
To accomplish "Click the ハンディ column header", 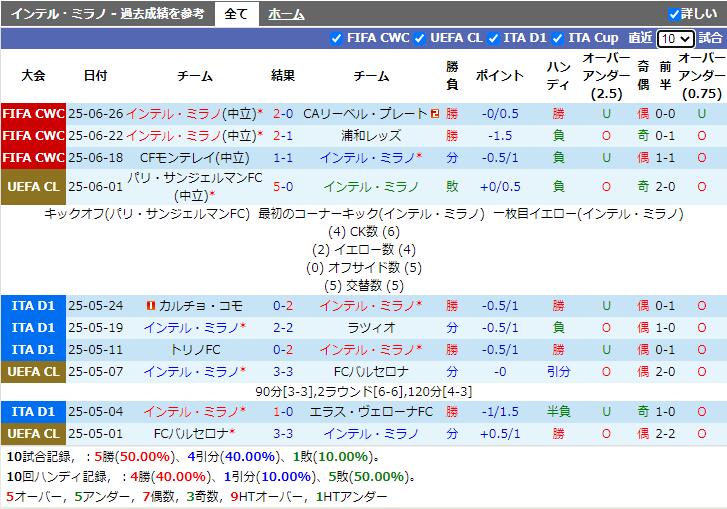I will [x=558, y=76].
